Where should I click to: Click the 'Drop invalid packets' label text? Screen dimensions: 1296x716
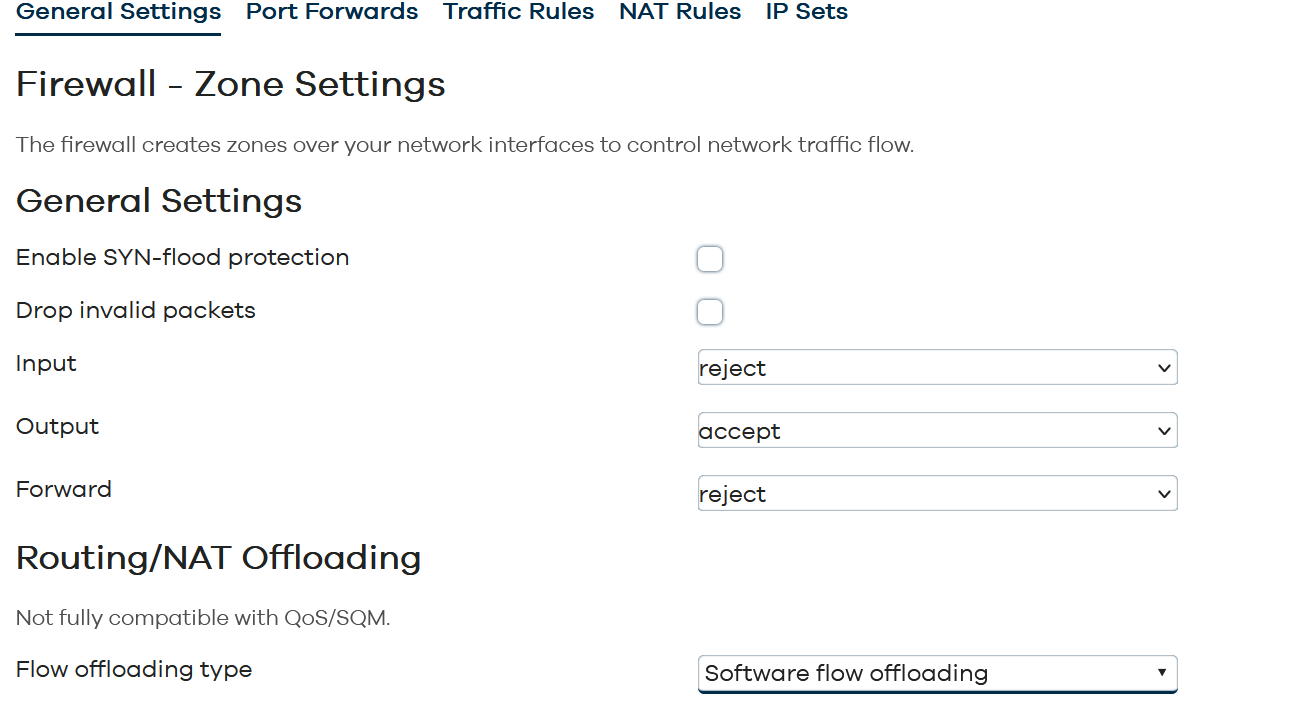click(136, 311)
